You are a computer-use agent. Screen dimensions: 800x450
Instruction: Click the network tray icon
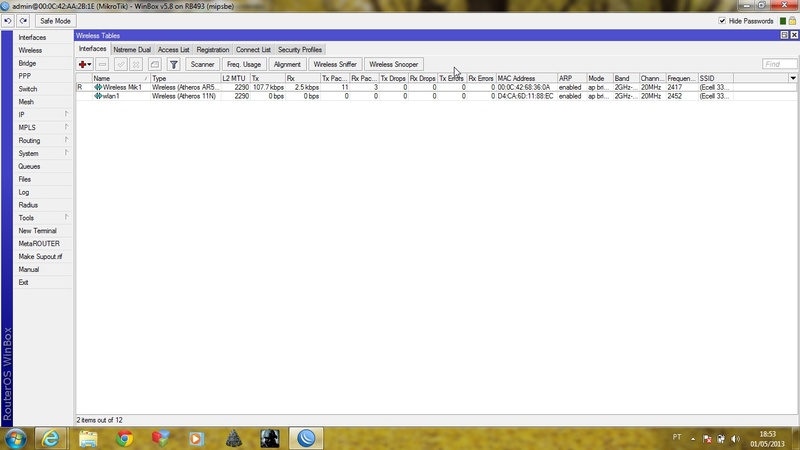(x=721, y=439)
